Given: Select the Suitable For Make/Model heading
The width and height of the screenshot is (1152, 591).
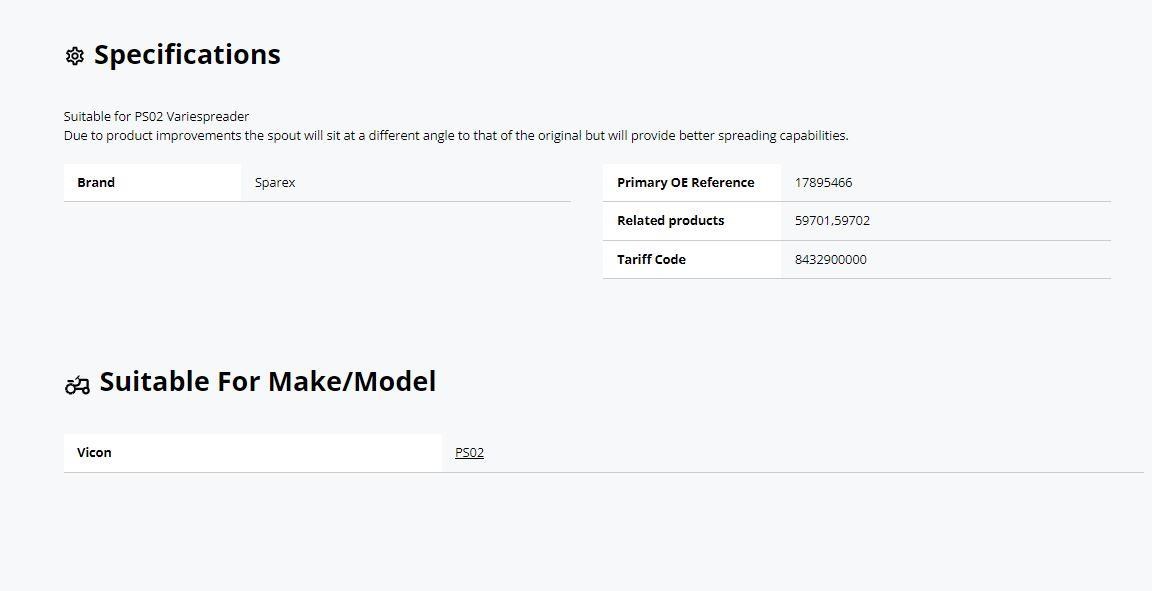Looking at the screenshot, I should [267, 382].
